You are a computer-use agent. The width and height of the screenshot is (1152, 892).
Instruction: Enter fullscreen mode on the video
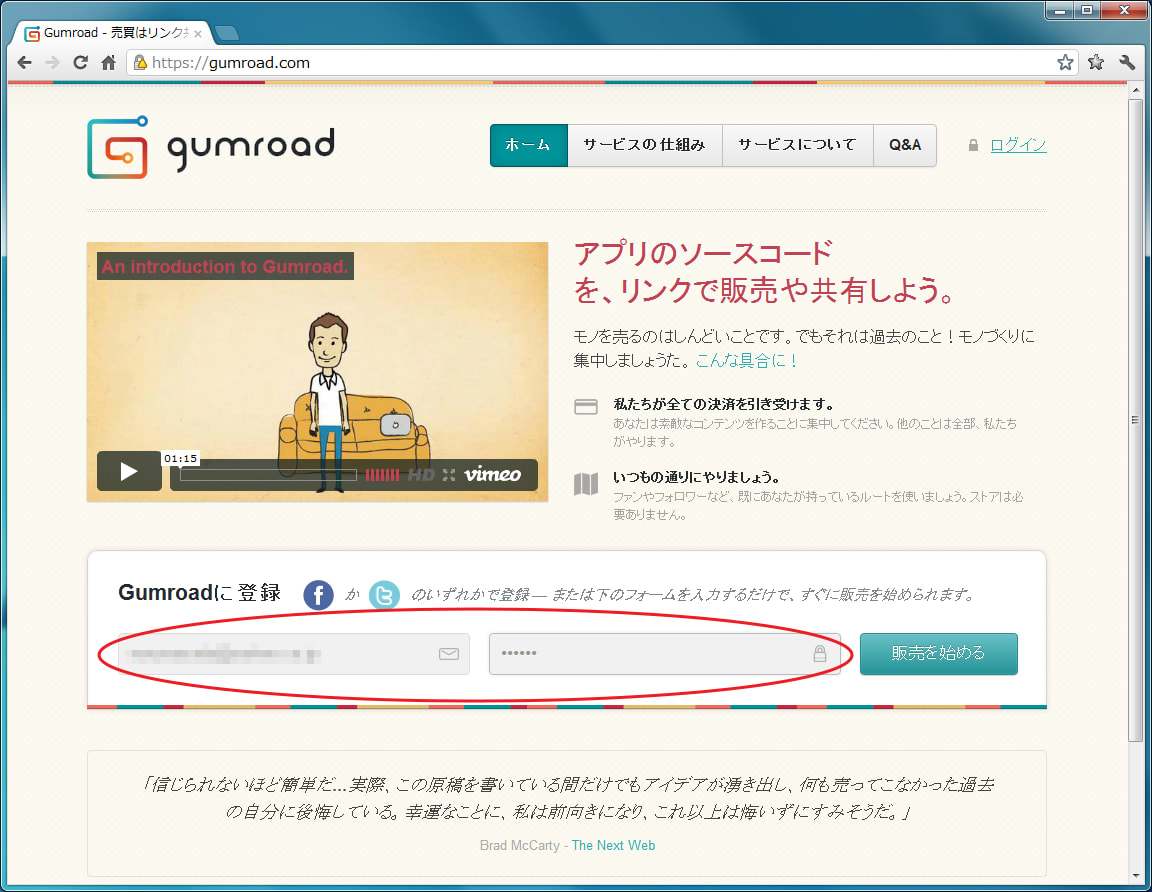tap(449, 475)
